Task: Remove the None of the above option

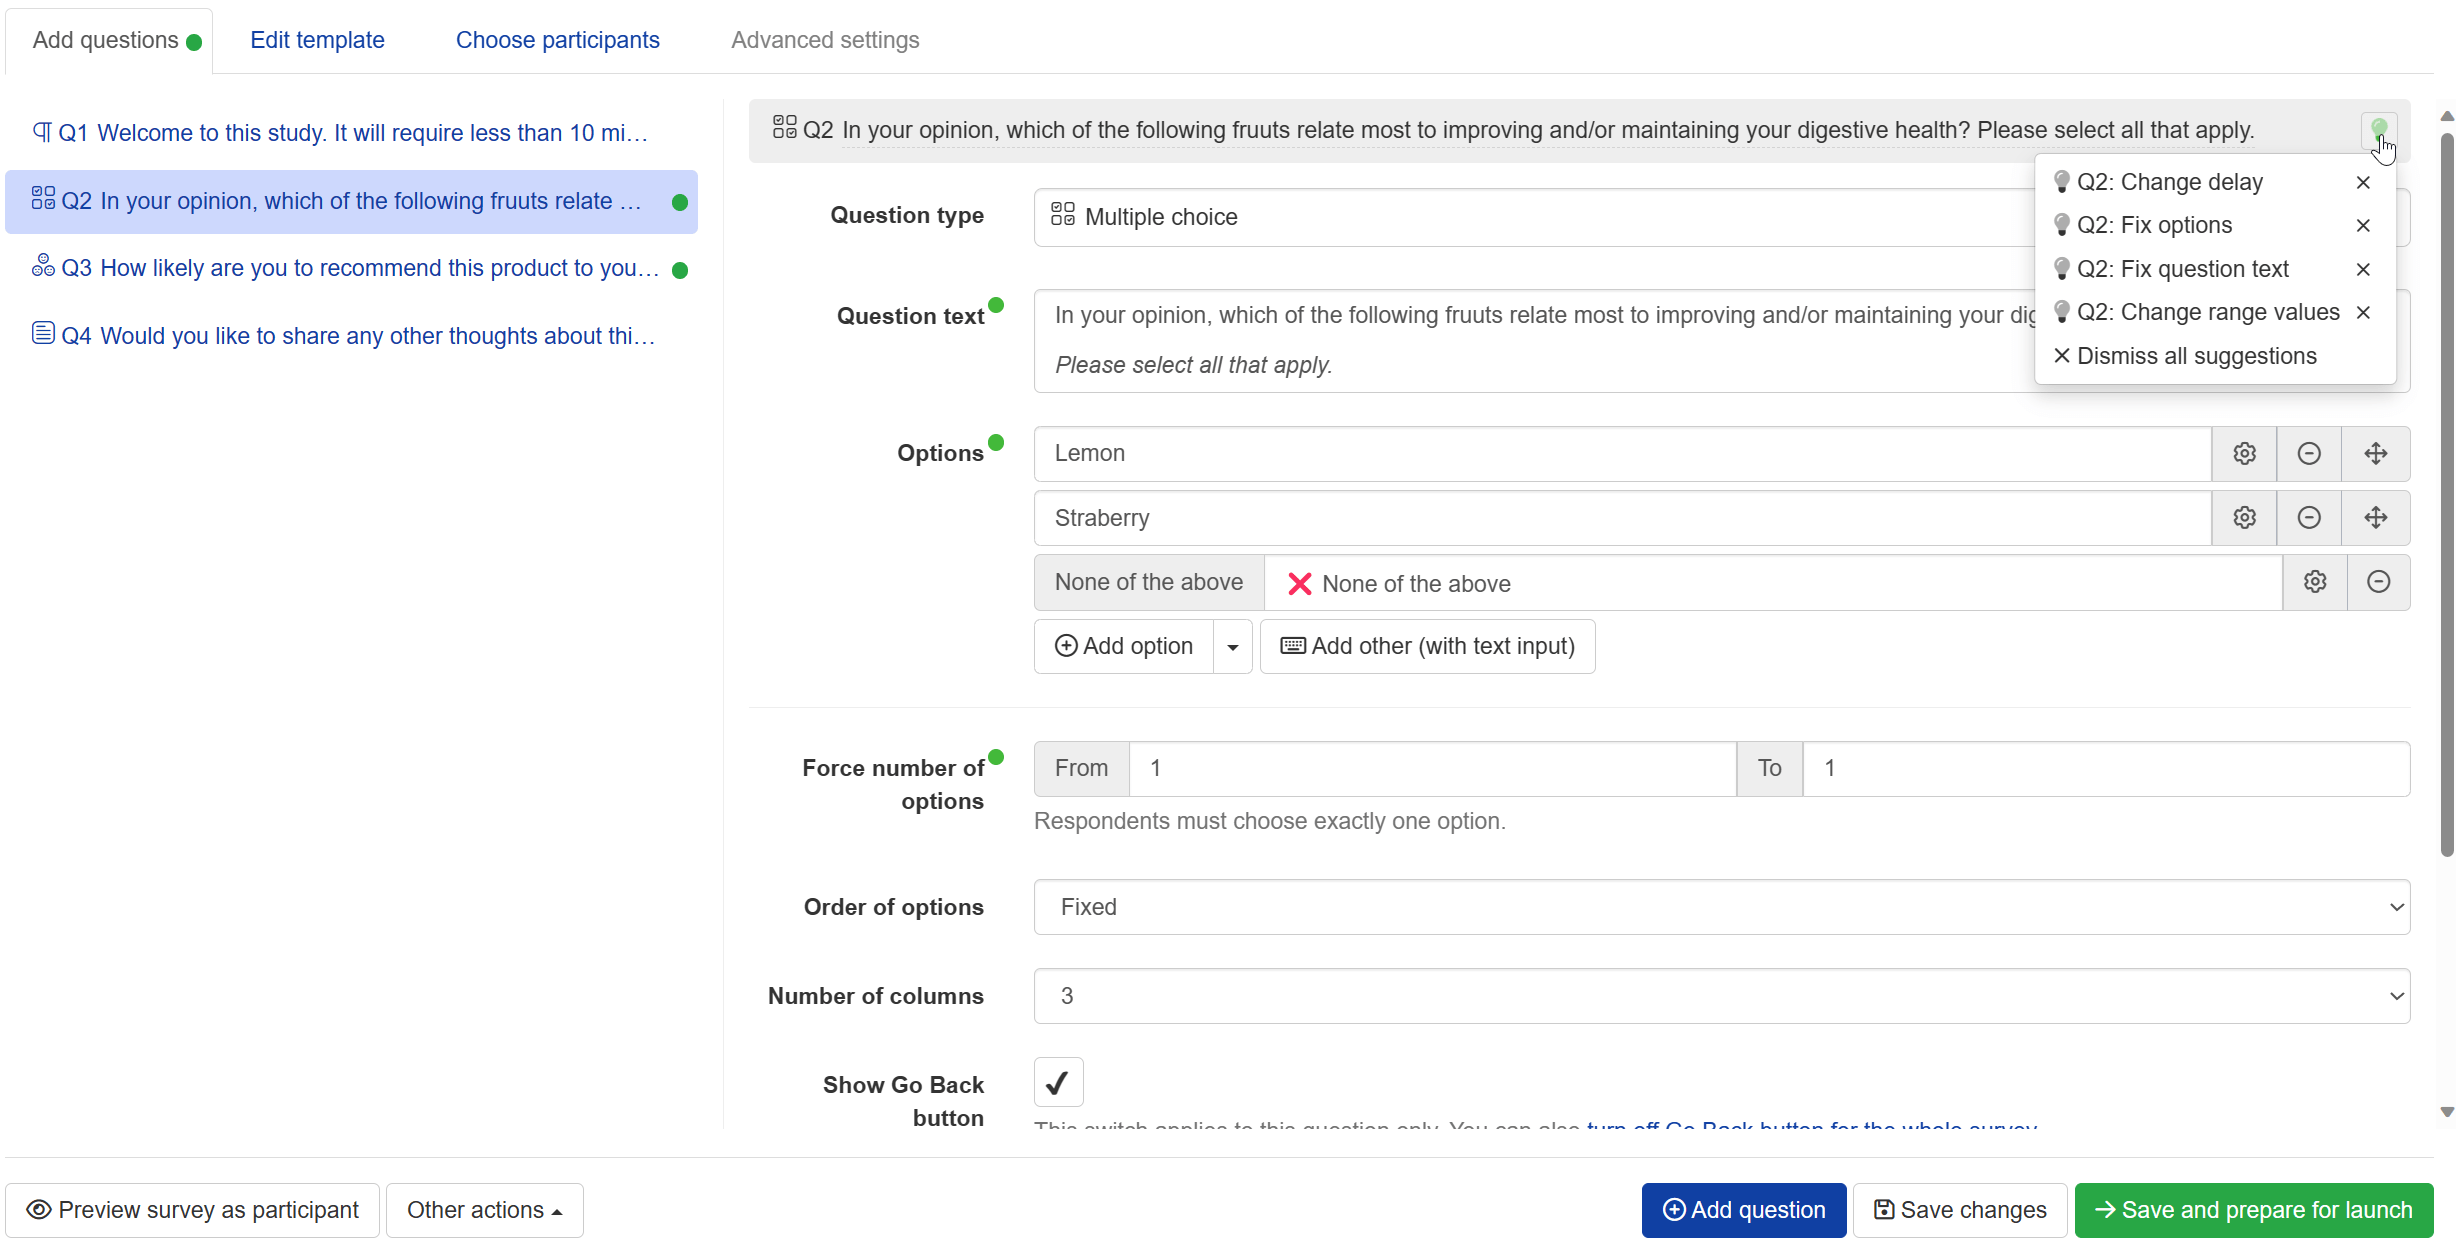Action: pyautogui.click(x=2378, y=582)
